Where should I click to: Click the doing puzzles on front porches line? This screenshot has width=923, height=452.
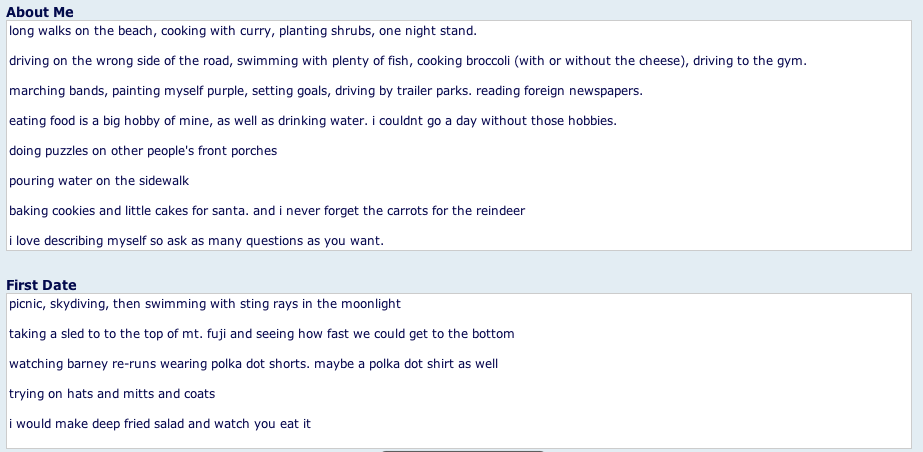(142, 151)
